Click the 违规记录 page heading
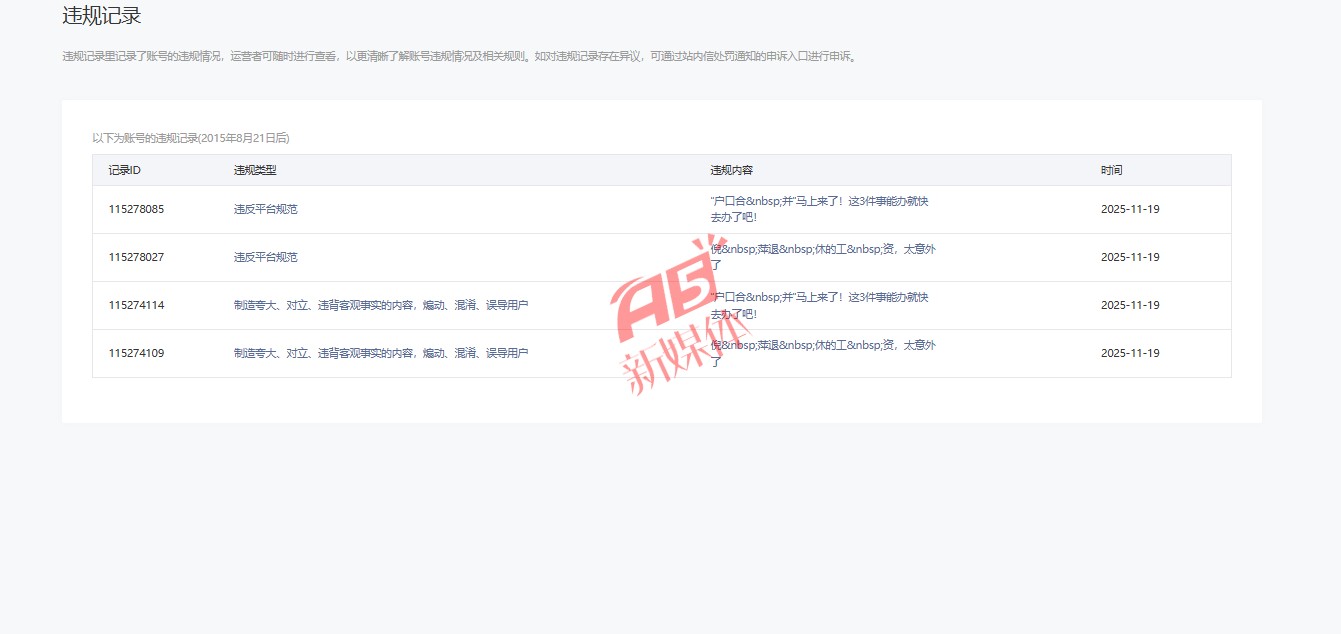Screen dimensions: 1341x634 pos(101,16)
